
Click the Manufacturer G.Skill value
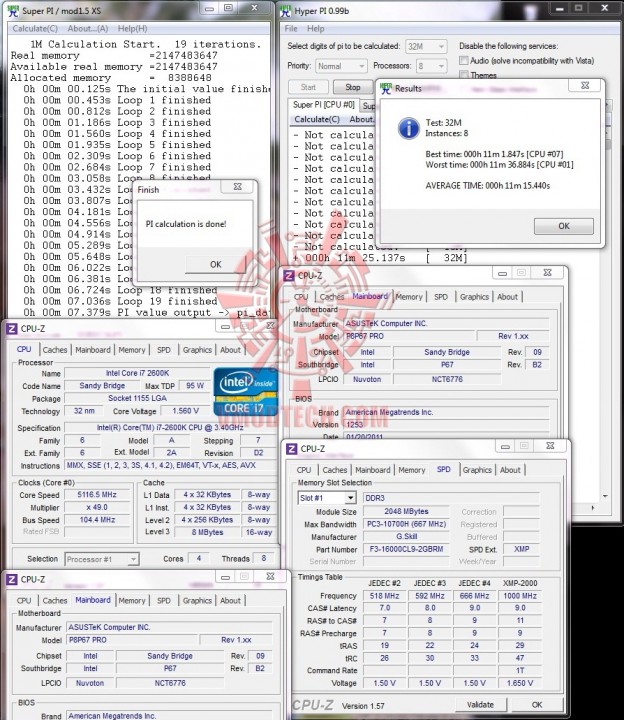click(406, 536)
